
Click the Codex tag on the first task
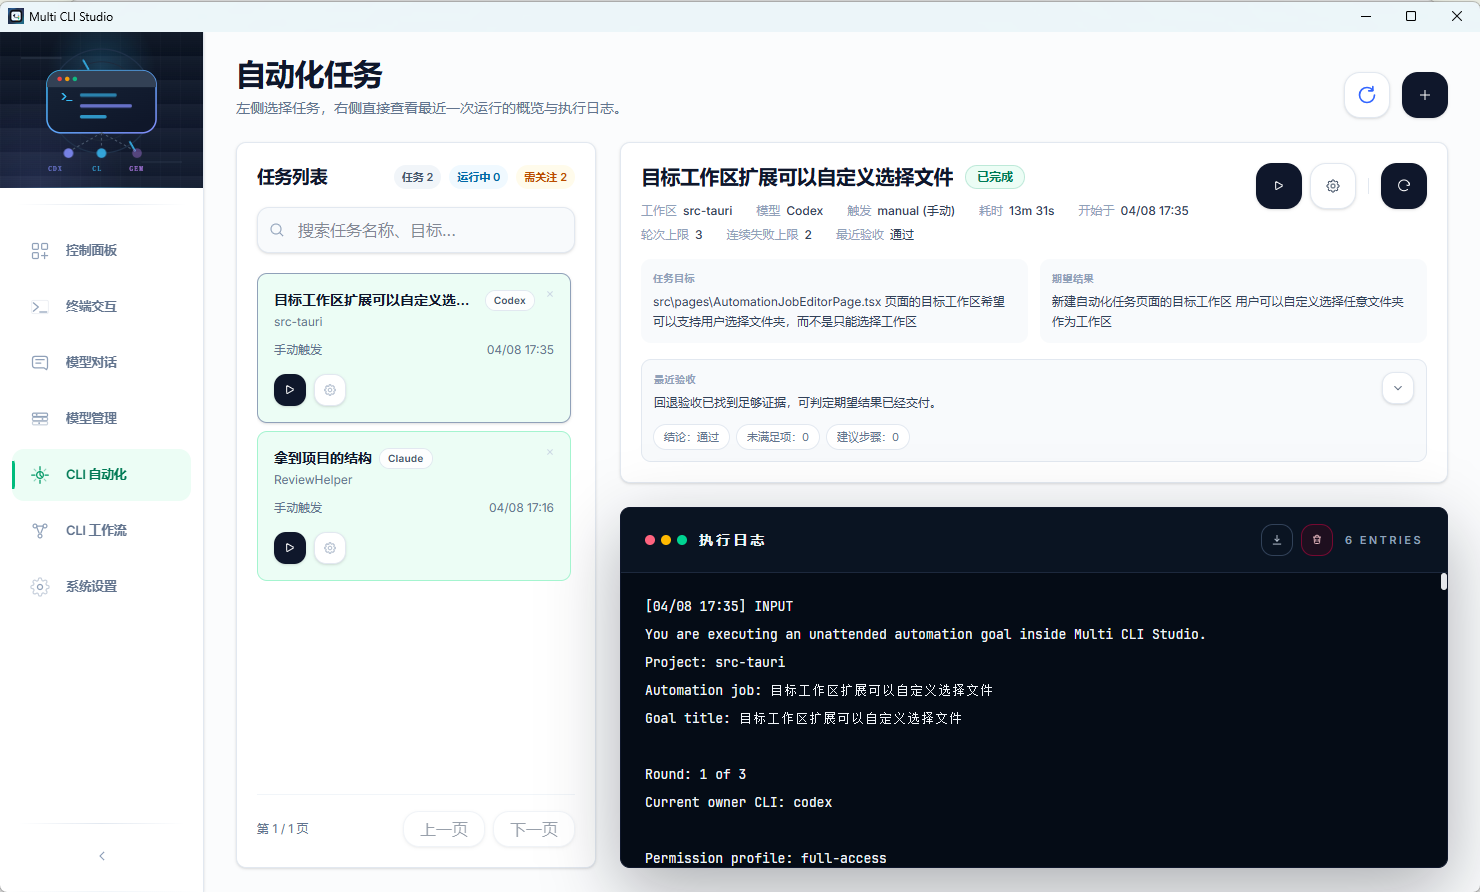click(510, 300)
